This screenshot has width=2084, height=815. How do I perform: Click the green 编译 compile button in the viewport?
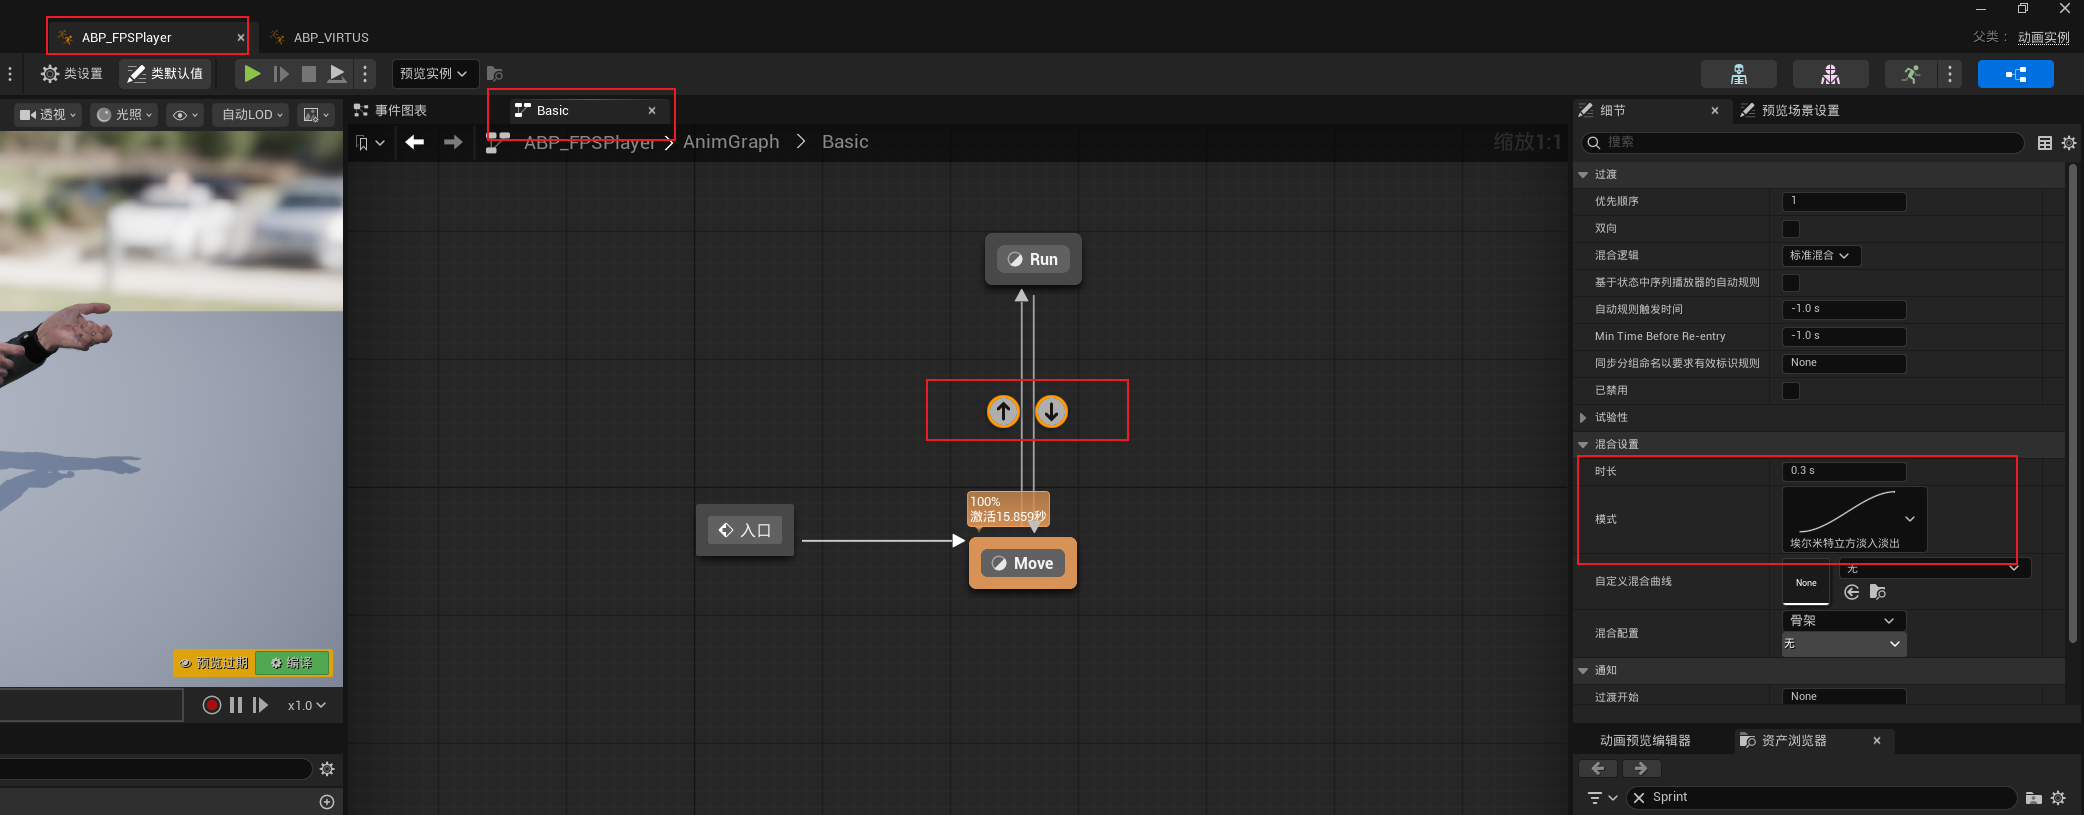point(292,663)
